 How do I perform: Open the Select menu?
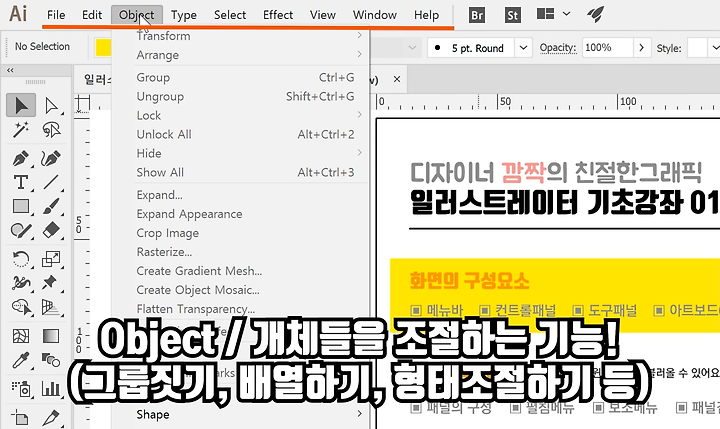click(230, 15)
